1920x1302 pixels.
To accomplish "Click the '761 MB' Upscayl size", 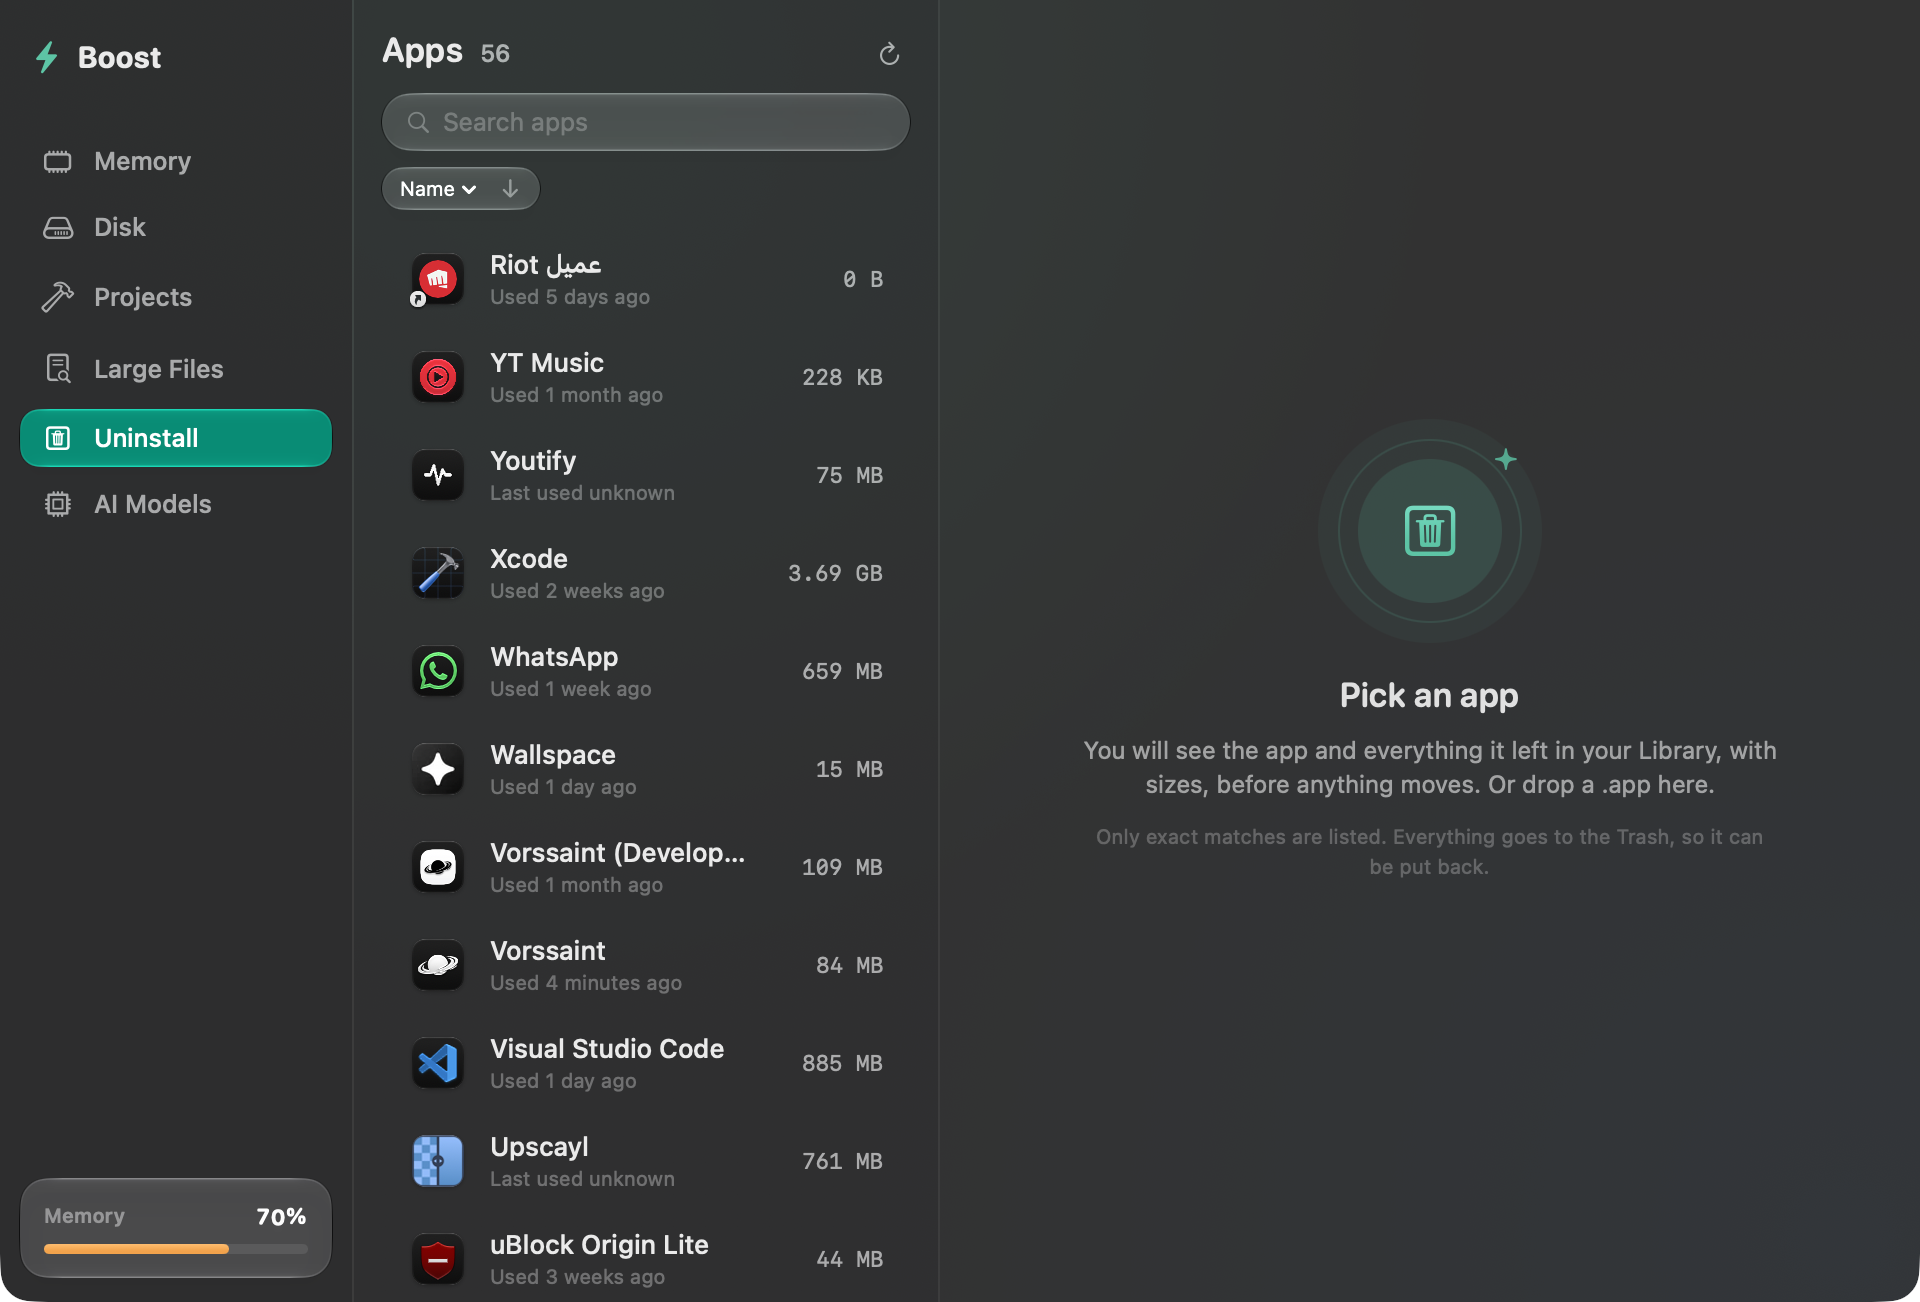I will tap(842, 1161).
